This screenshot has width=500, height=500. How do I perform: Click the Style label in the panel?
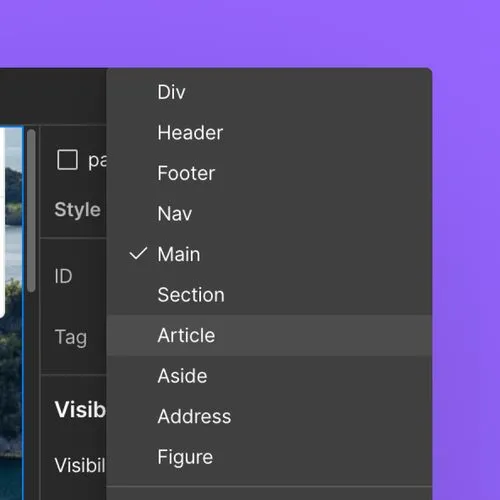point(77,210)
